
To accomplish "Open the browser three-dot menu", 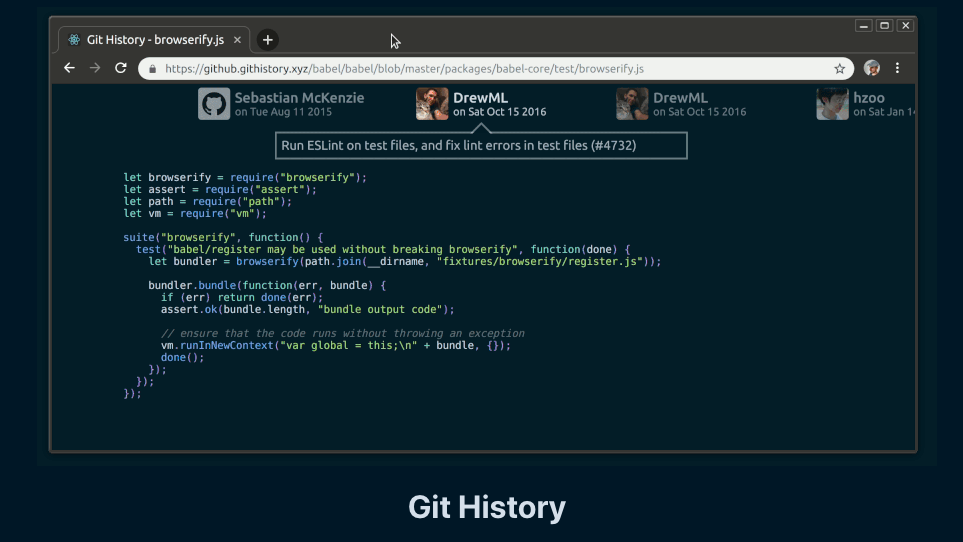I will click(x=897, y=68).
